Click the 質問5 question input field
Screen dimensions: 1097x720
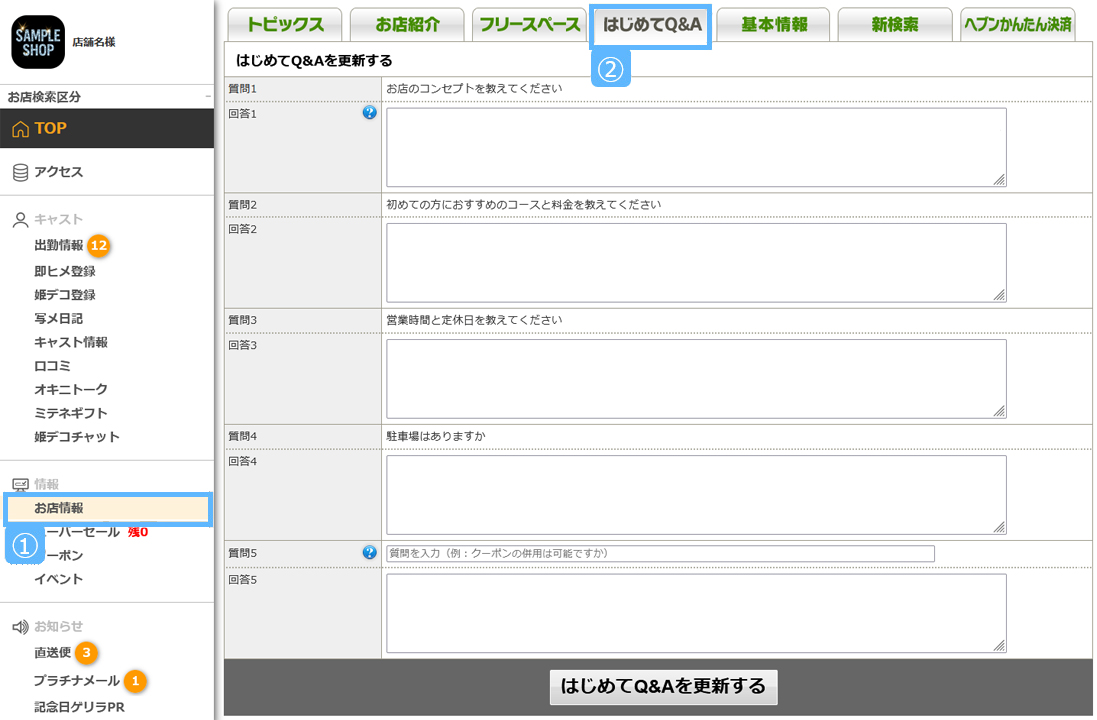click(660, 553)
